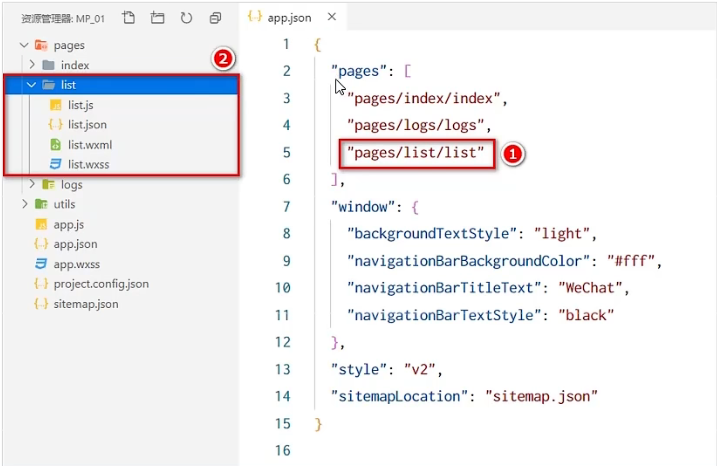Select the app.json editor tab
This screenshot has width=717, height=466.
click(292, 17)
